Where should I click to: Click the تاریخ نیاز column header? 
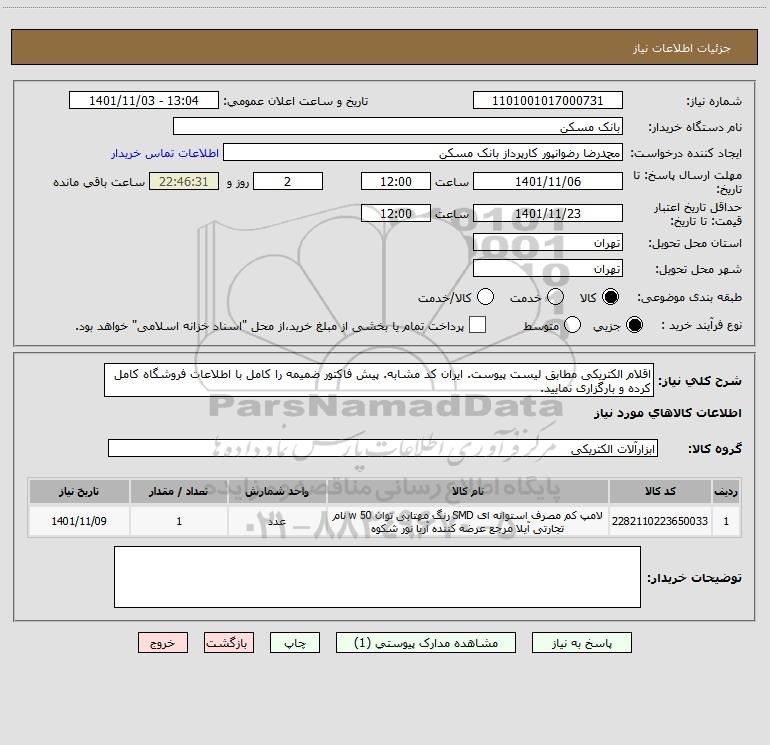point(79,491)
